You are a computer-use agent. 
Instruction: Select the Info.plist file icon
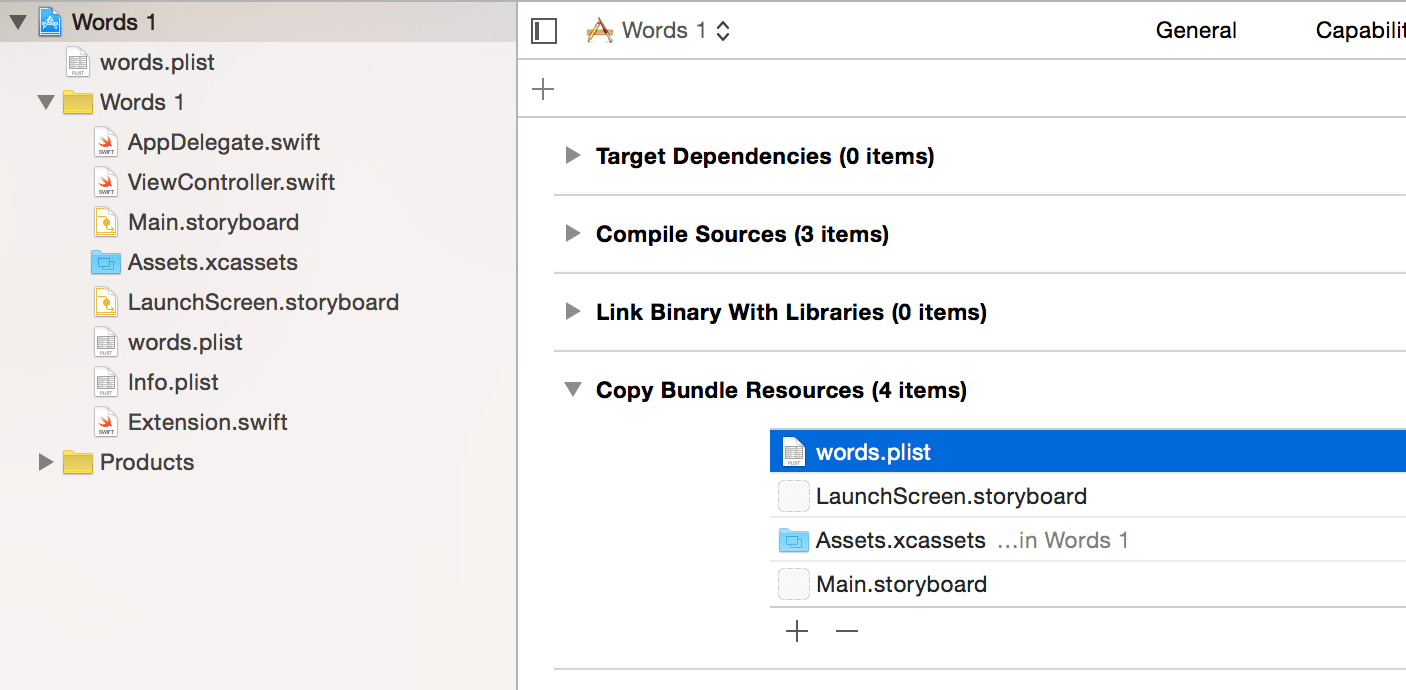pos(105,382)
